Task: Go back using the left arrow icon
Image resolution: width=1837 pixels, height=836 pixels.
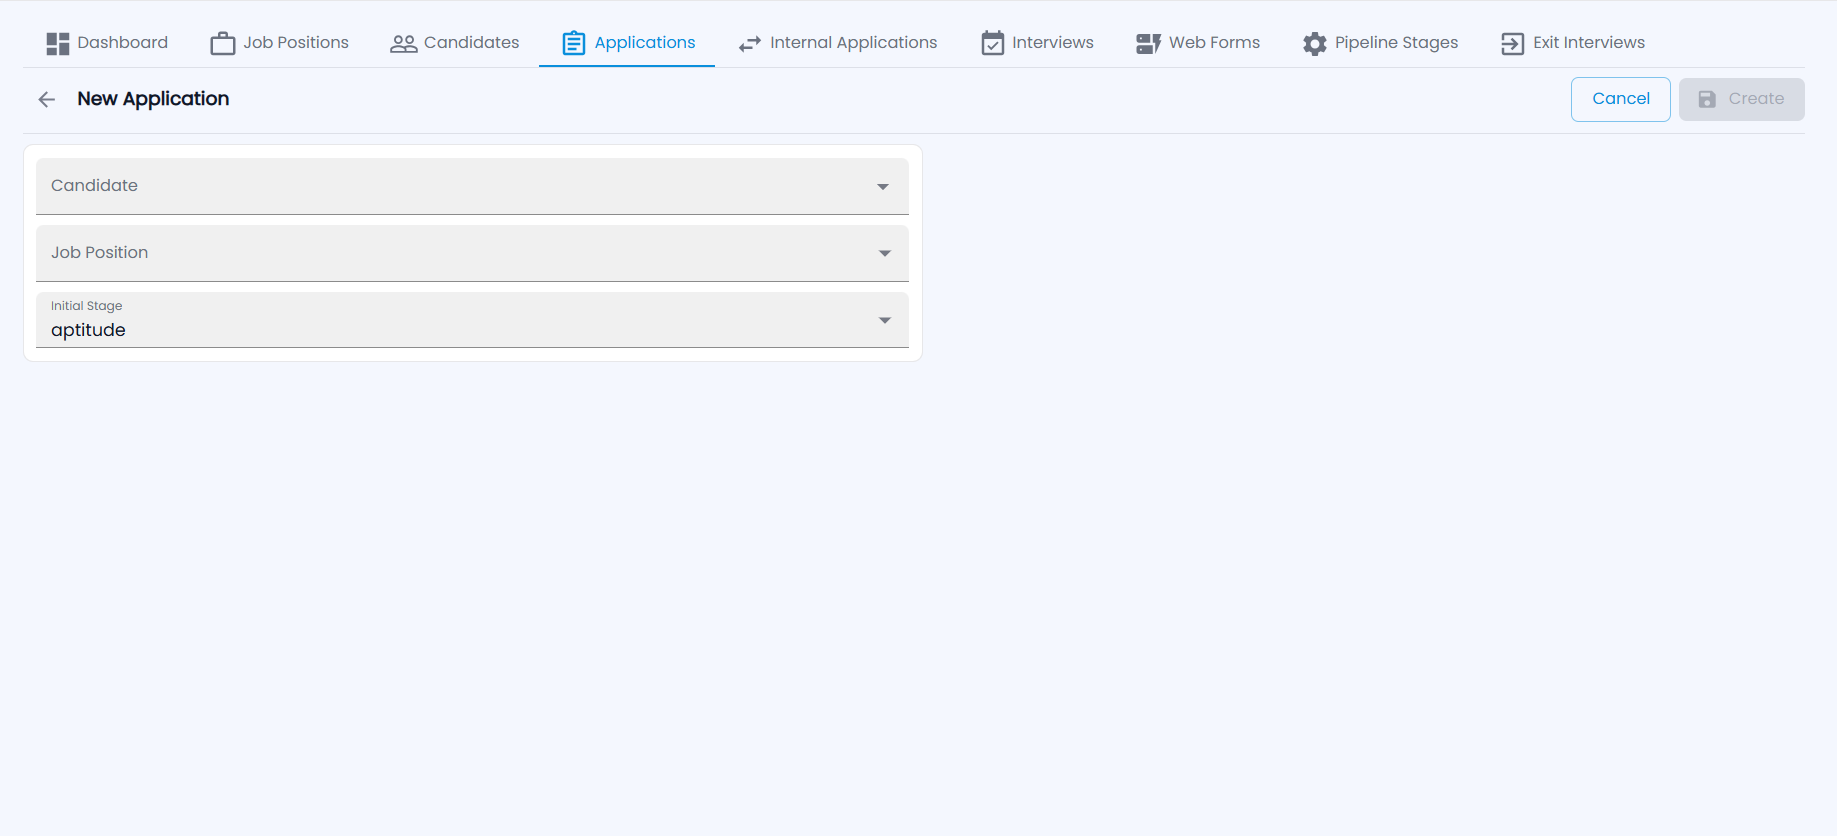Action: 46,99
